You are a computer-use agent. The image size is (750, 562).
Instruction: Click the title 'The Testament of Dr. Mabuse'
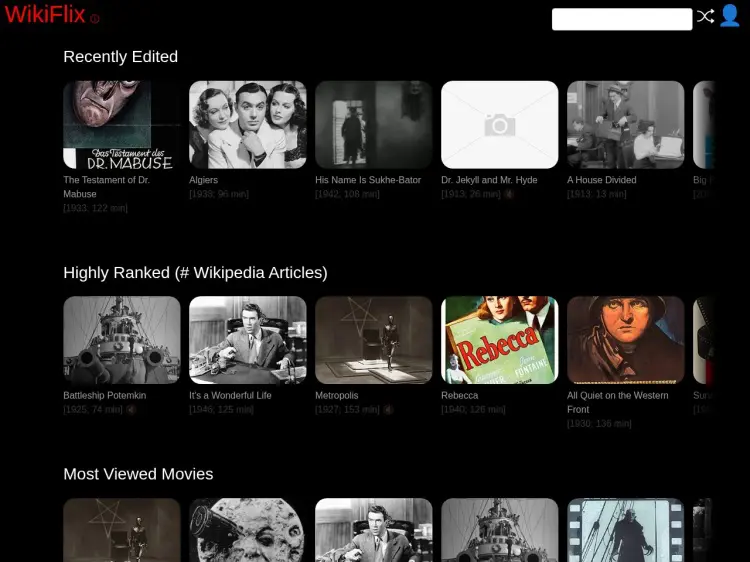[x=107, y=187]
